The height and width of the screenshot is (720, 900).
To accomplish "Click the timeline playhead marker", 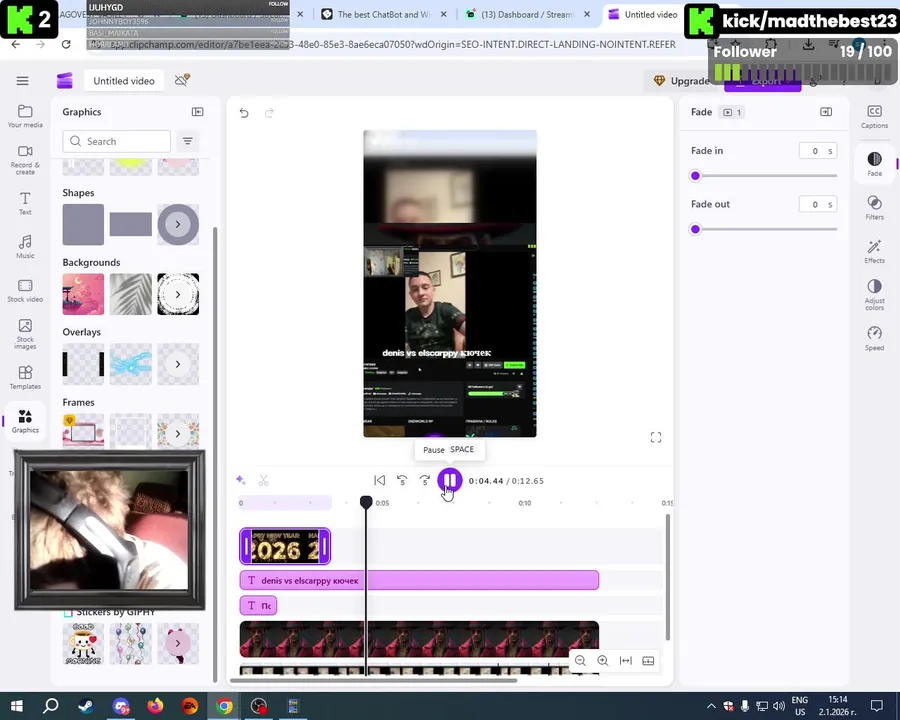I will click(x=366, y=502).
